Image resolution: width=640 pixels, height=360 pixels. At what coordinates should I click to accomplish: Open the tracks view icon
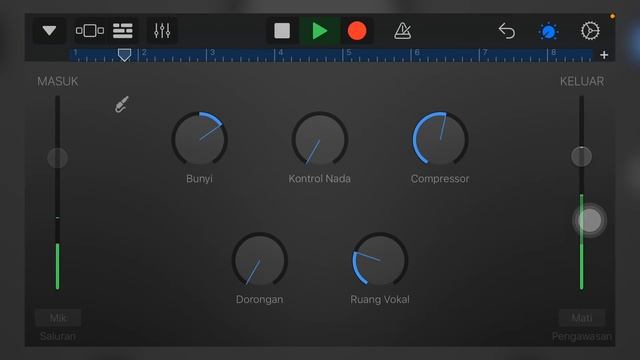122,31
